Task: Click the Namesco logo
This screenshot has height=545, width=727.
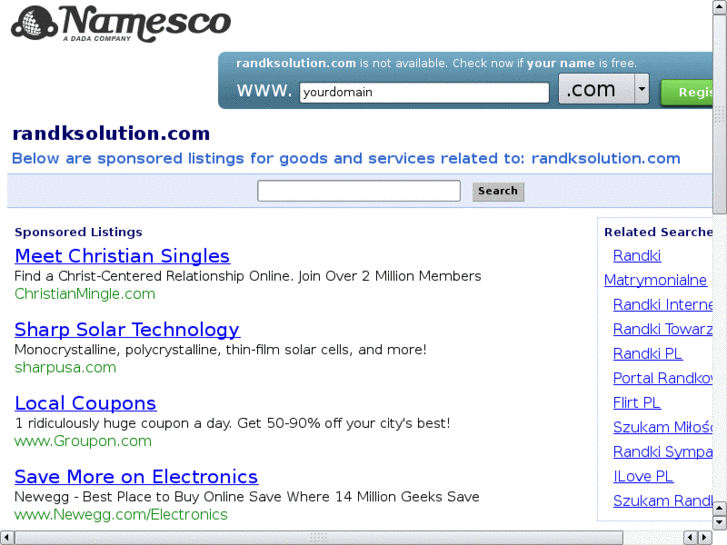Action: (x=121, y=23)
